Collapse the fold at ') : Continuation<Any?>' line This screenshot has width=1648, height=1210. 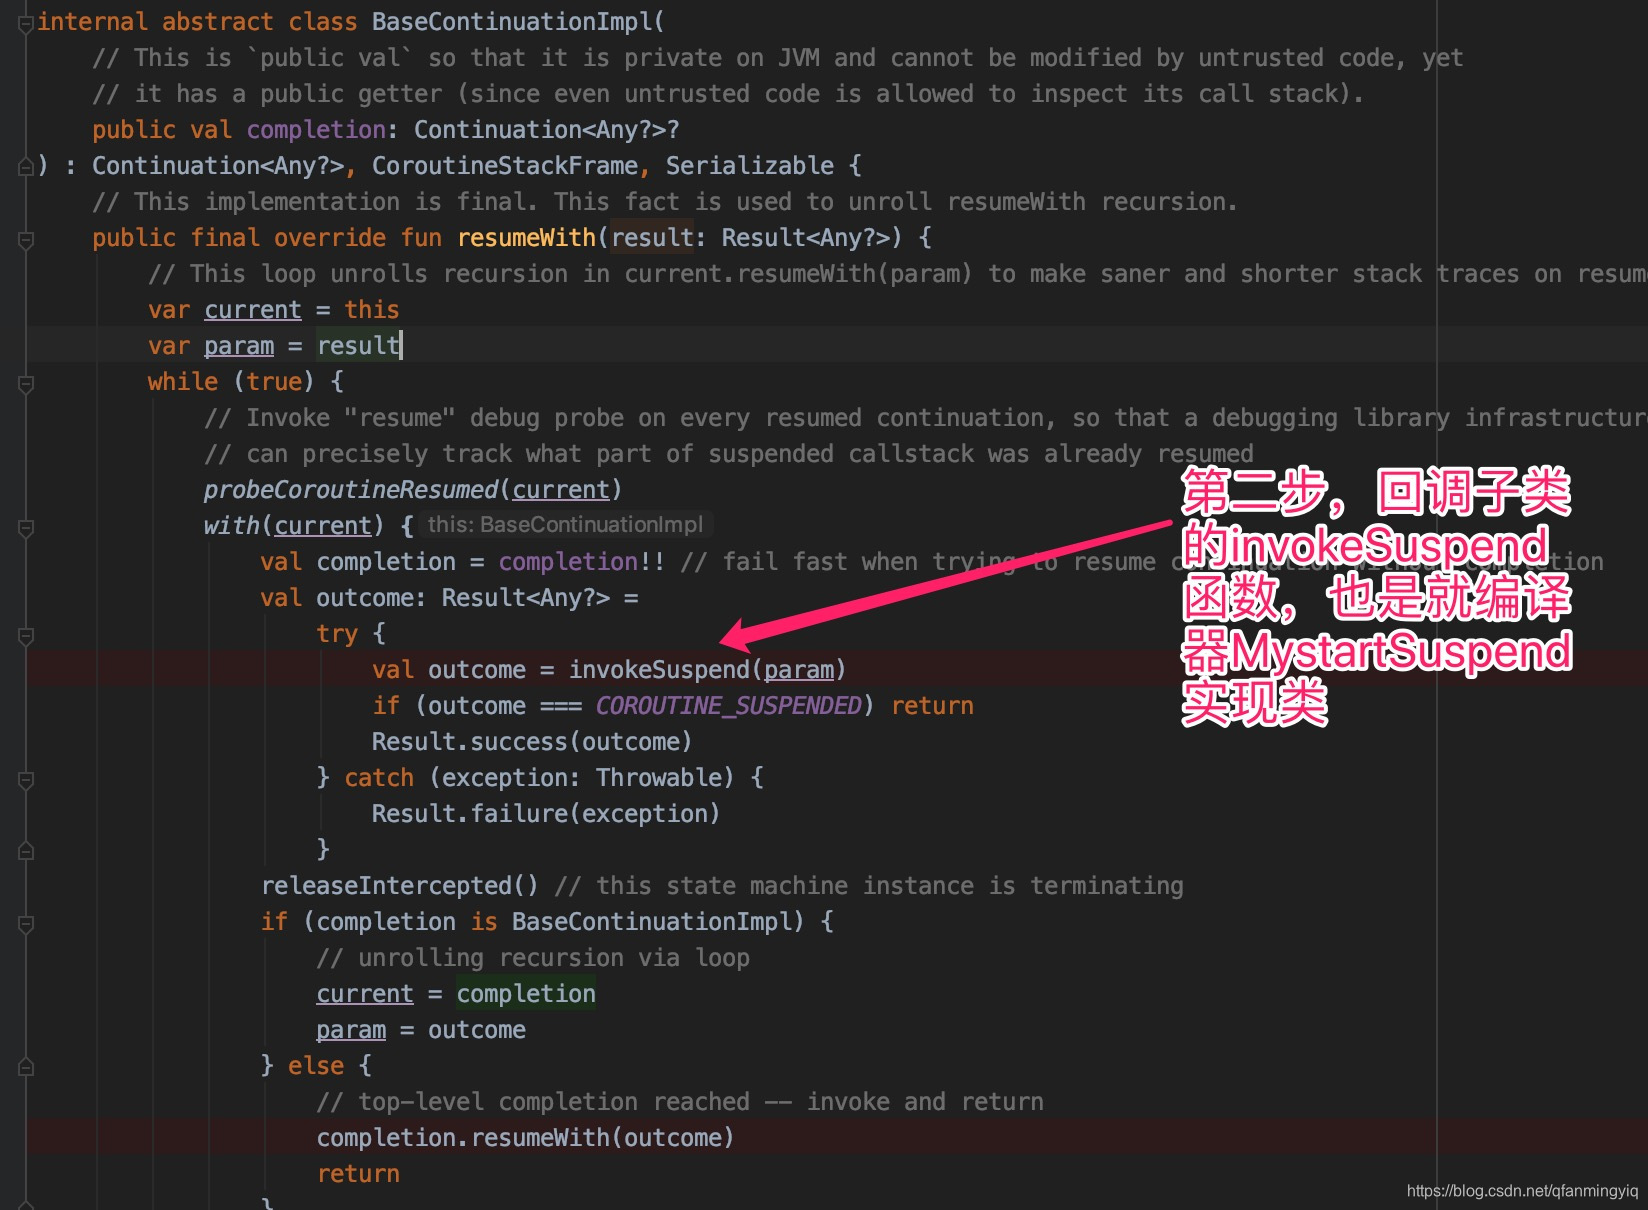coord(26,167)
